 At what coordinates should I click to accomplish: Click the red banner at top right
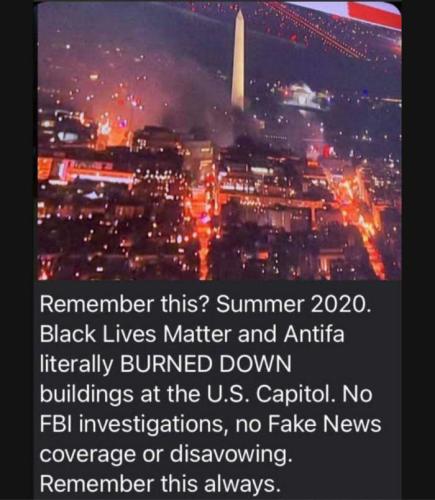point(374,16)
